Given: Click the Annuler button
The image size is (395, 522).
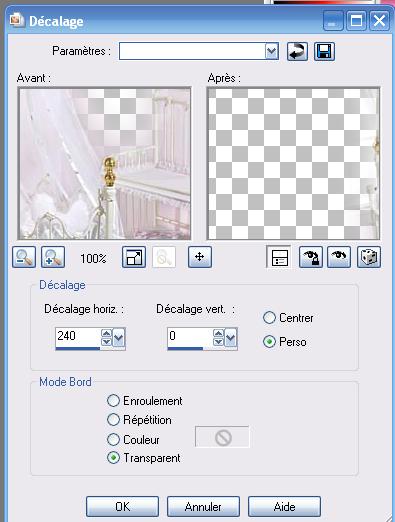Looking at the screenshot, I should 203,507.
